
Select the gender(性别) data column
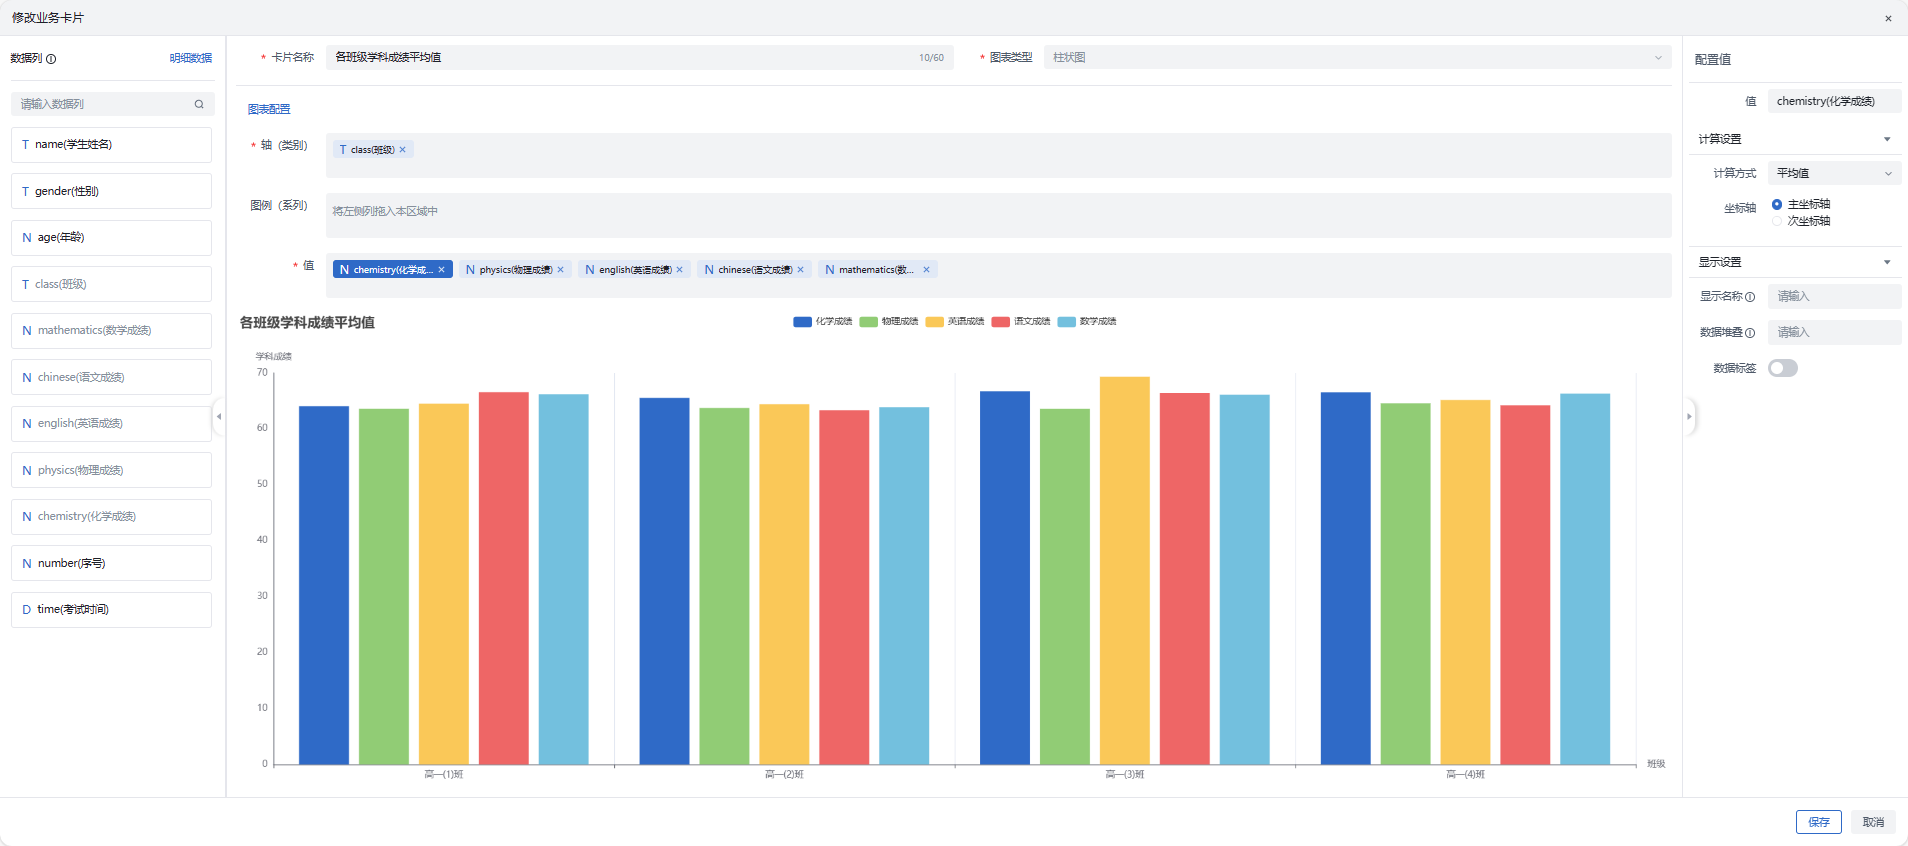pos(111,191)
